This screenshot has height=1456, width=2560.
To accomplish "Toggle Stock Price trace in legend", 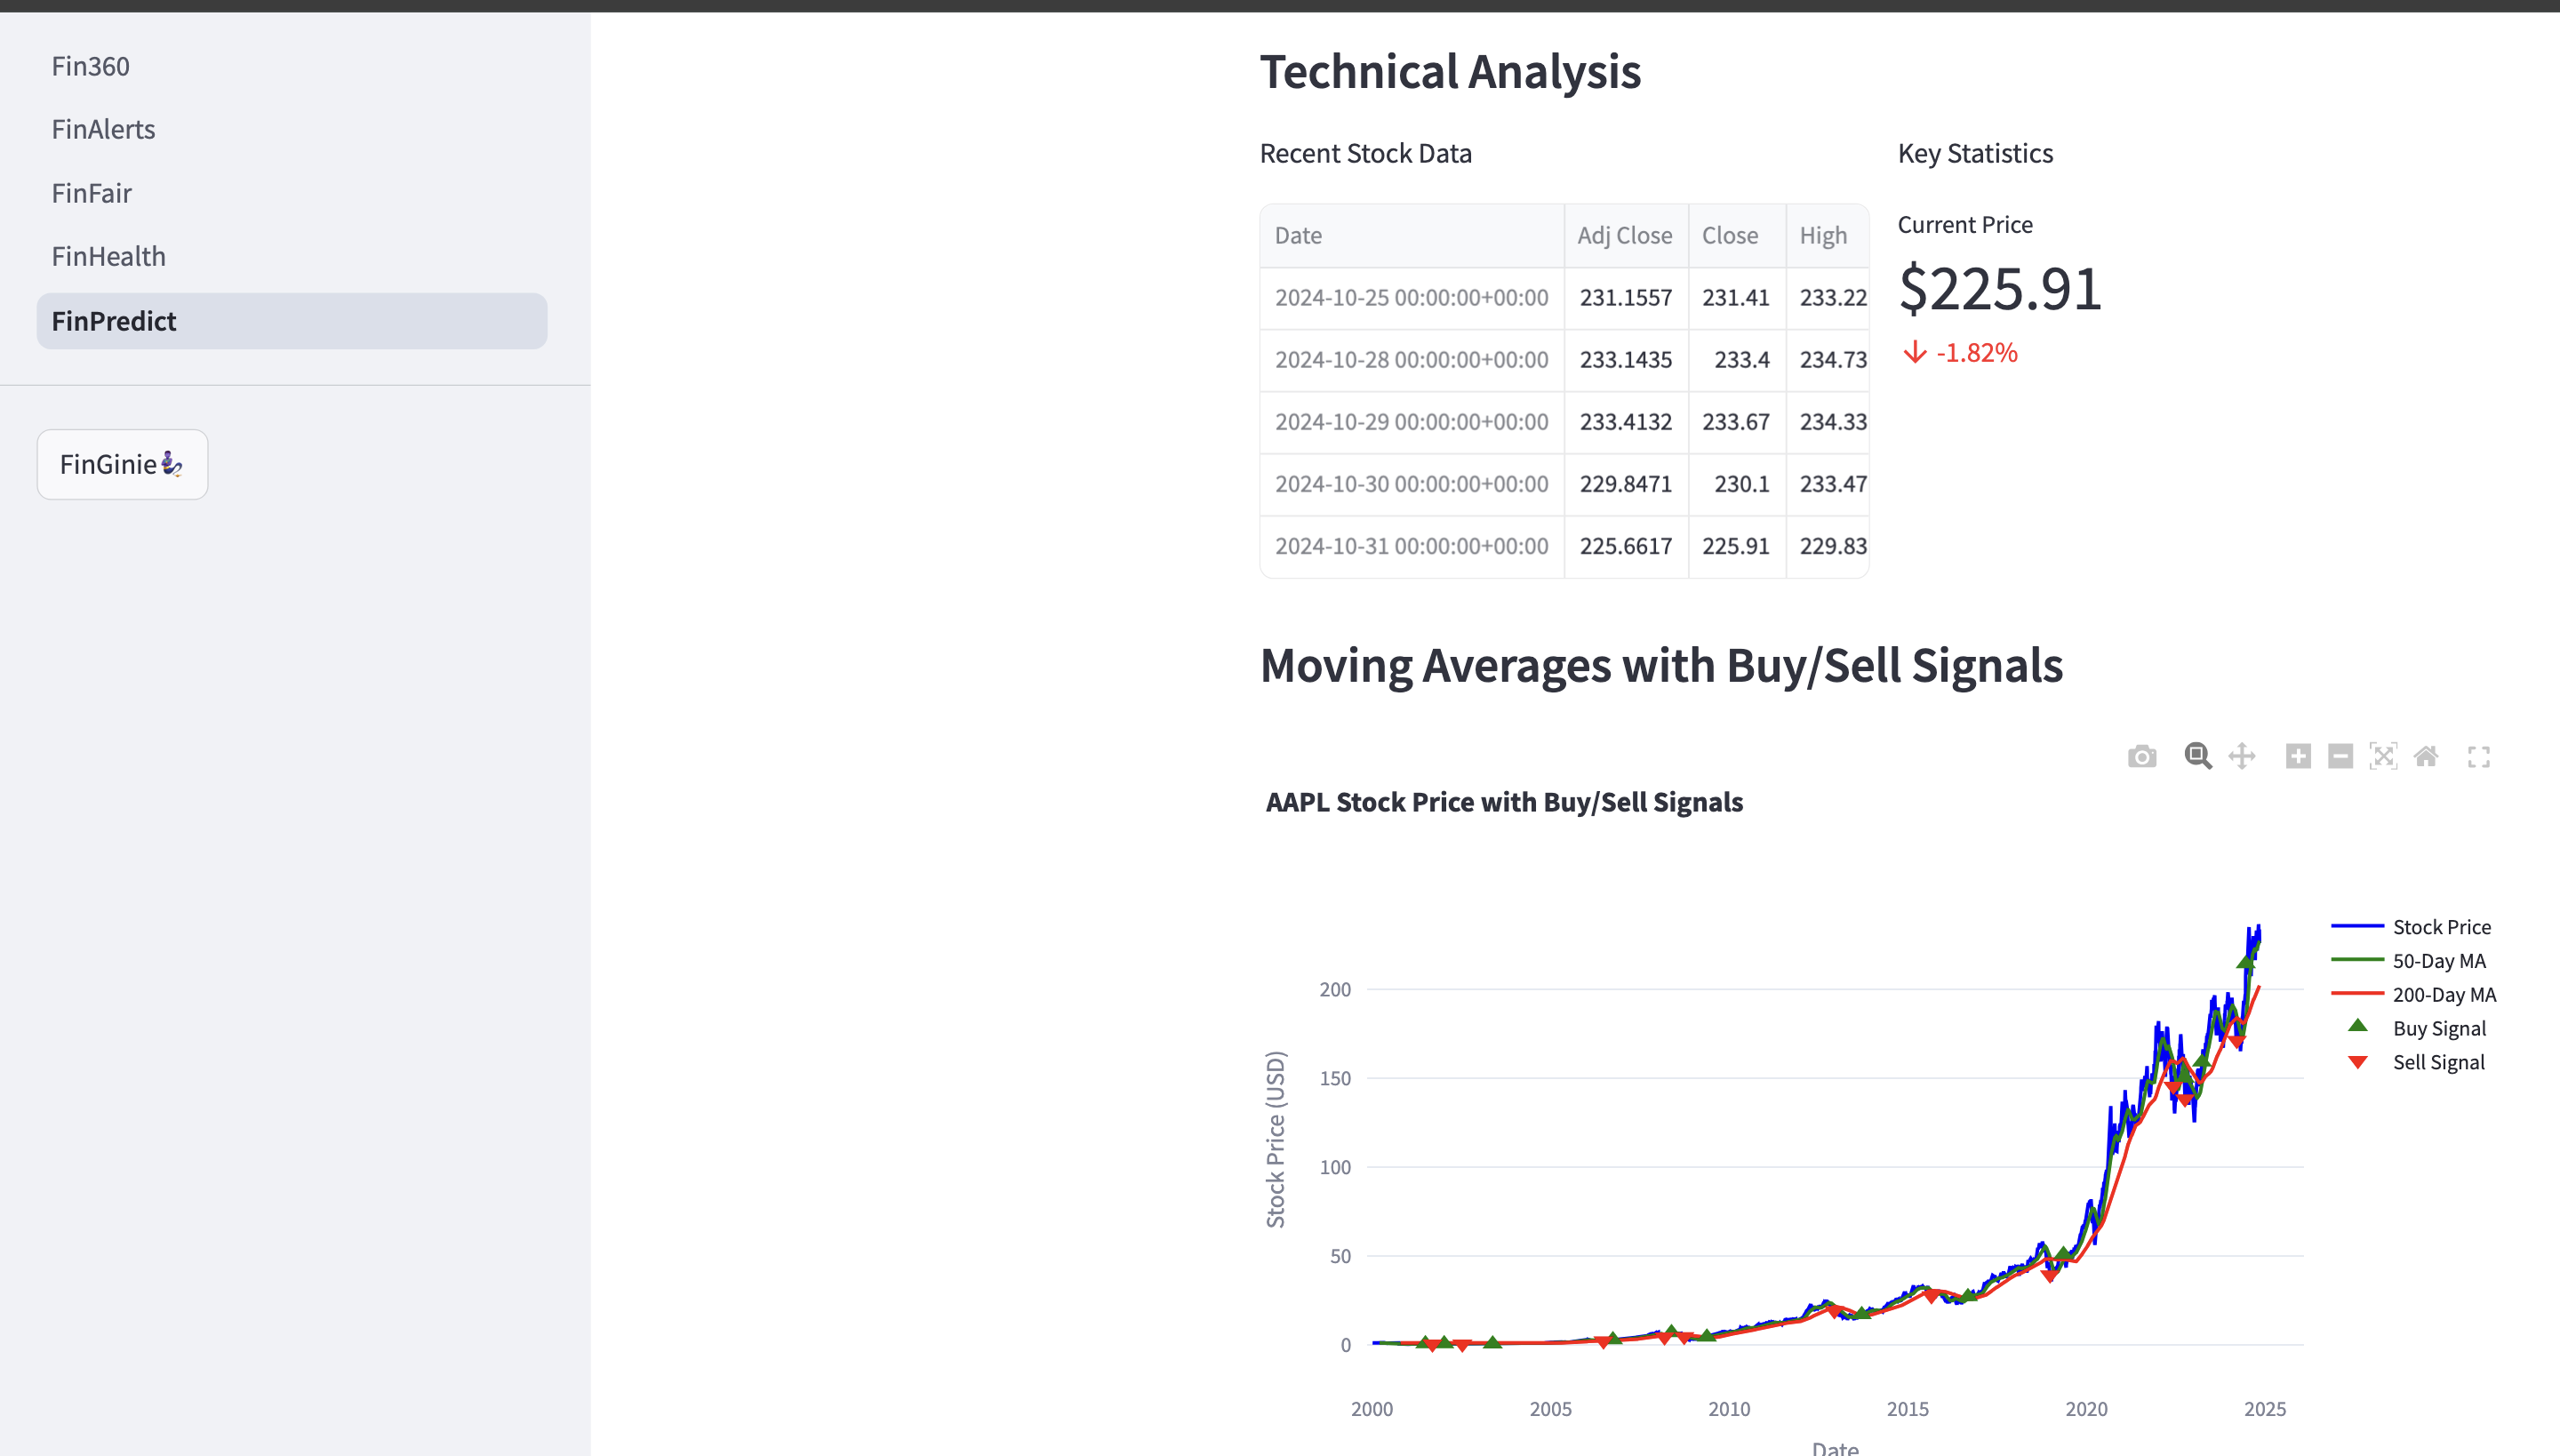I will coord(2440,927).
